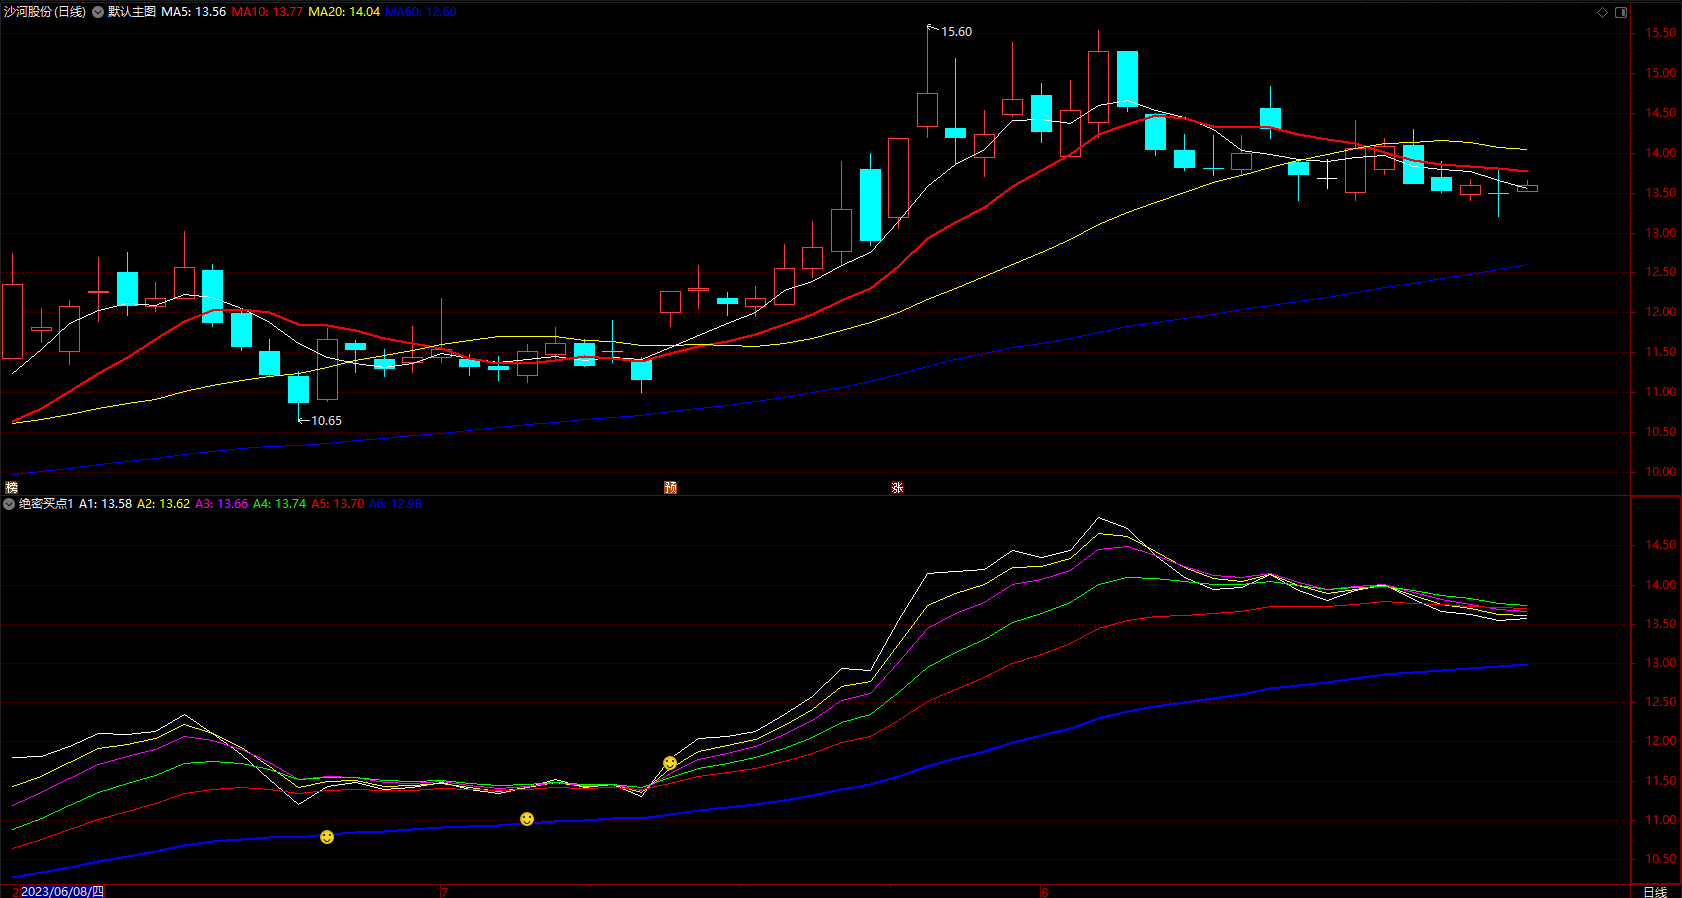The image size is (1682, 898).
Task: Select the A2: 13.62 indicator value
Action: [x=163, y=504]
